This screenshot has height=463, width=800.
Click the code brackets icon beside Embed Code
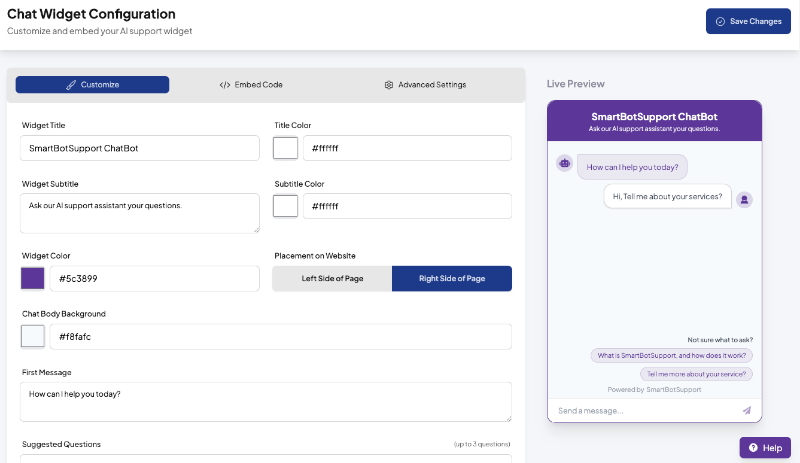(x=224, y=85)
